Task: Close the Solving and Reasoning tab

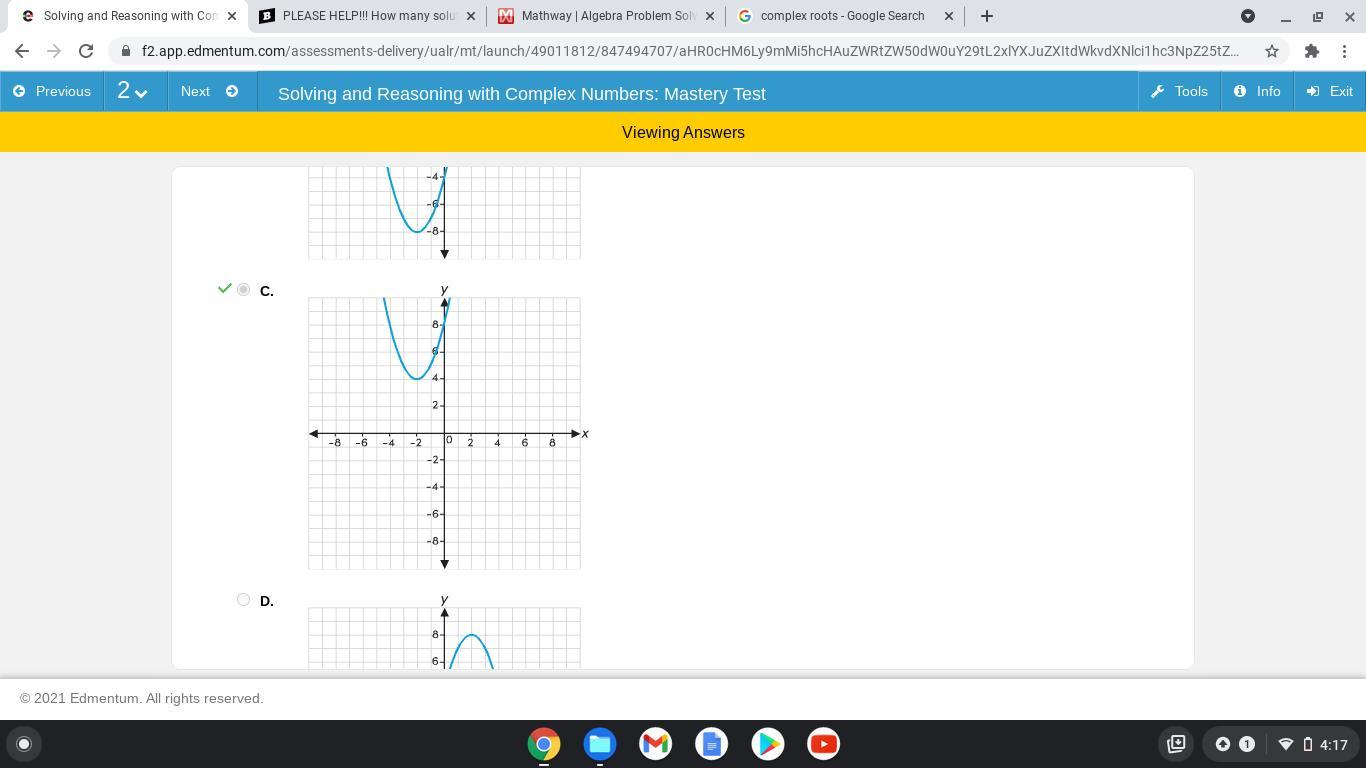Action: pos(232,16)
